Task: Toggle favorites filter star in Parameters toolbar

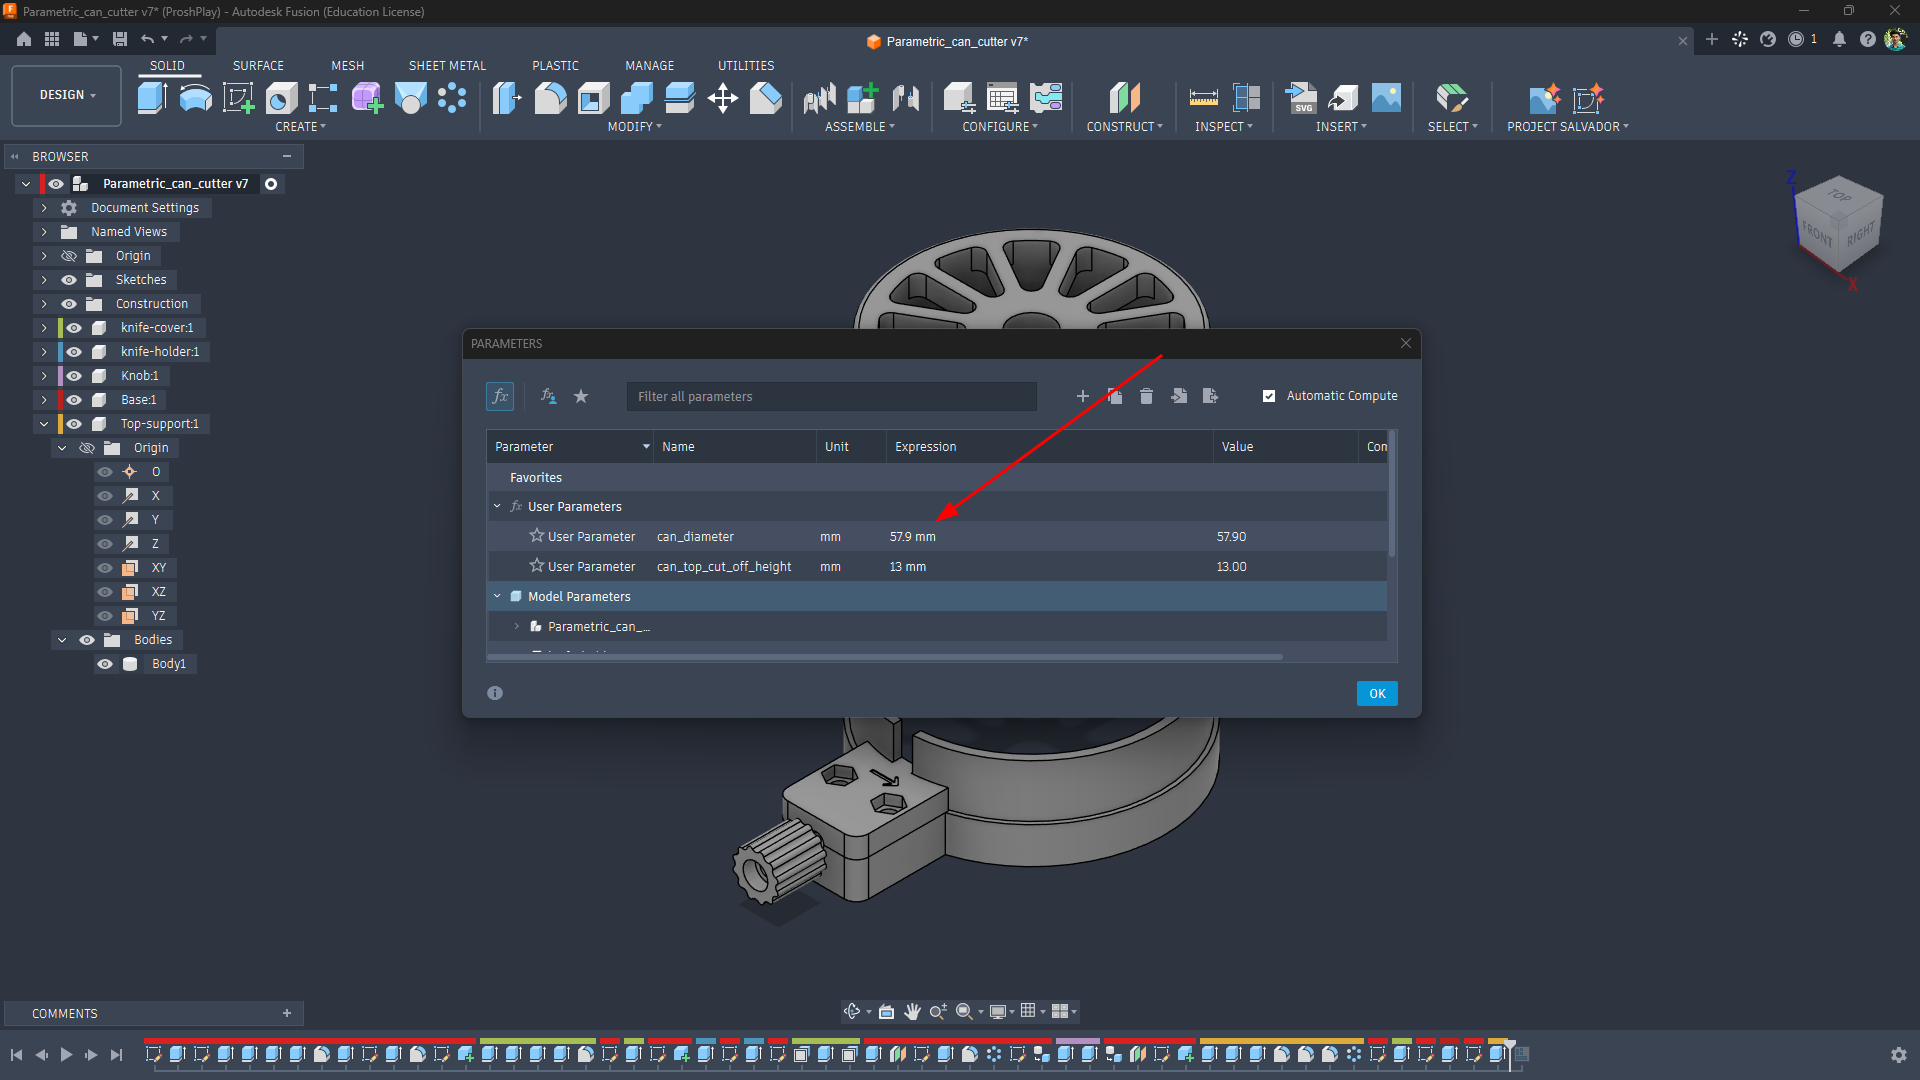Action: click(x=581, y=396)
